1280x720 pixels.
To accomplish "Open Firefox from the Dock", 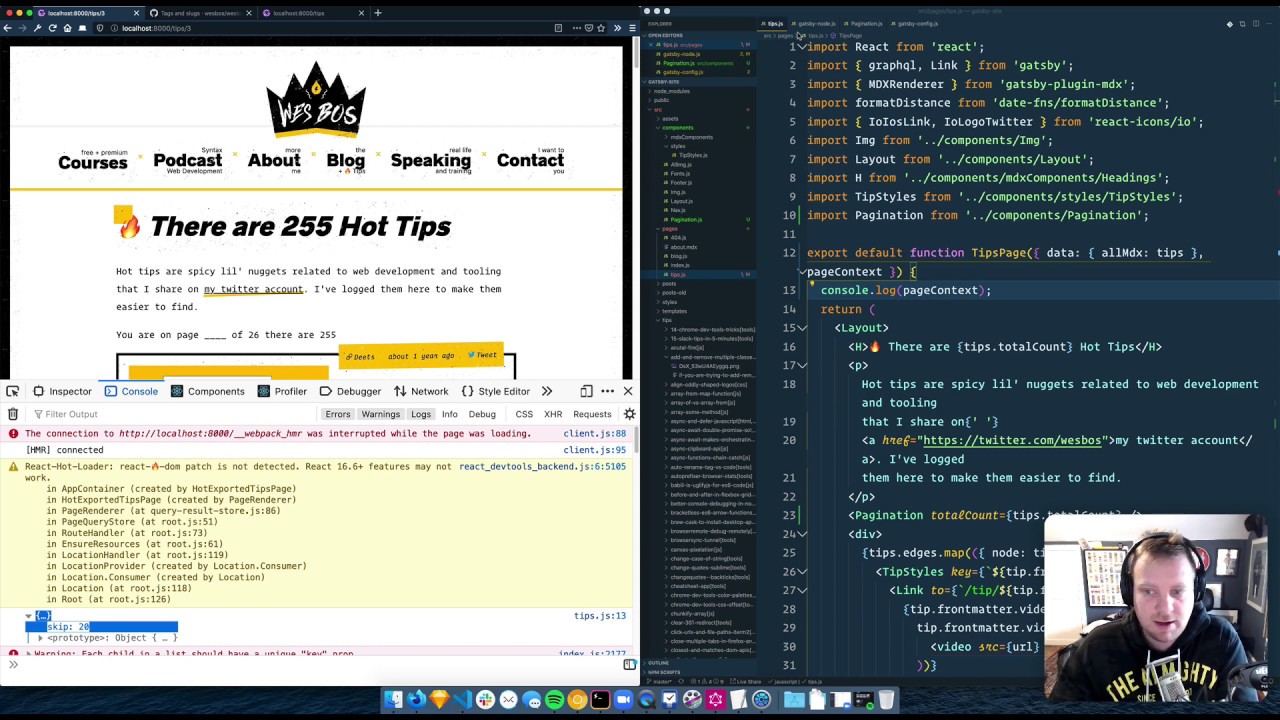I will tap(416, 700).
